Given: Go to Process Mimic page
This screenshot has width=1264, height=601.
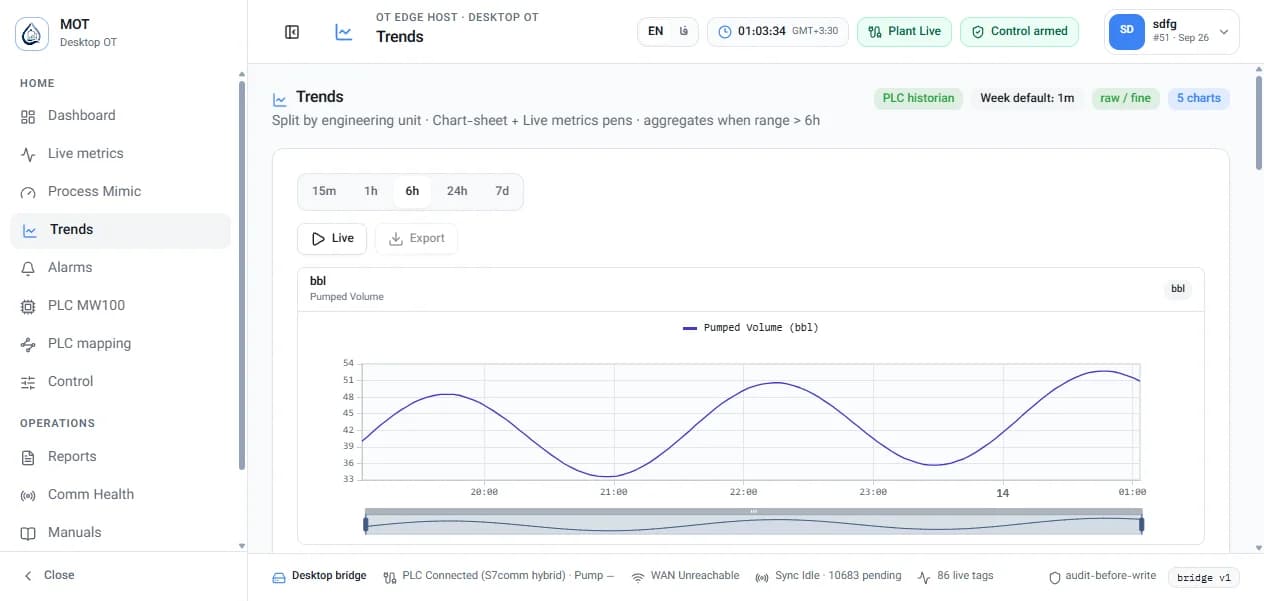Looking at the screenshot, I should click(x=120, y=191).
